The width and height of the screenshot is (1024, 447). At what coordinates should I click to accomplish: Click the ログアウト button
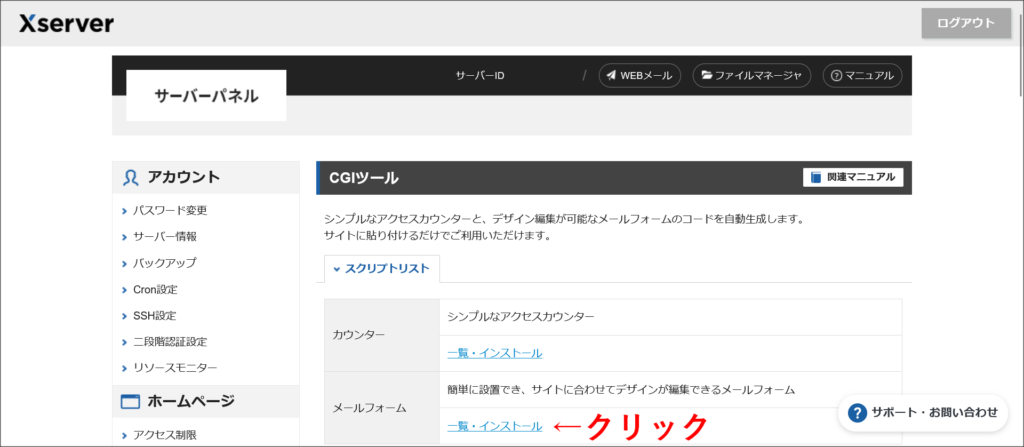[966, 23]
